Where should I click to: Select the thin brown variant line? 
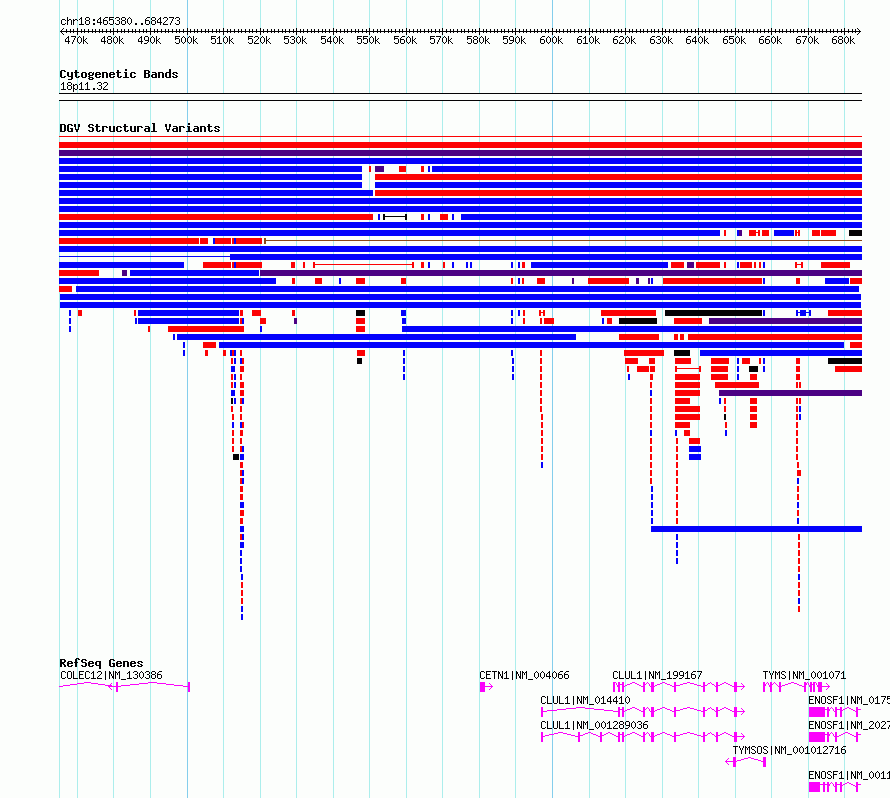coord(563,241)
